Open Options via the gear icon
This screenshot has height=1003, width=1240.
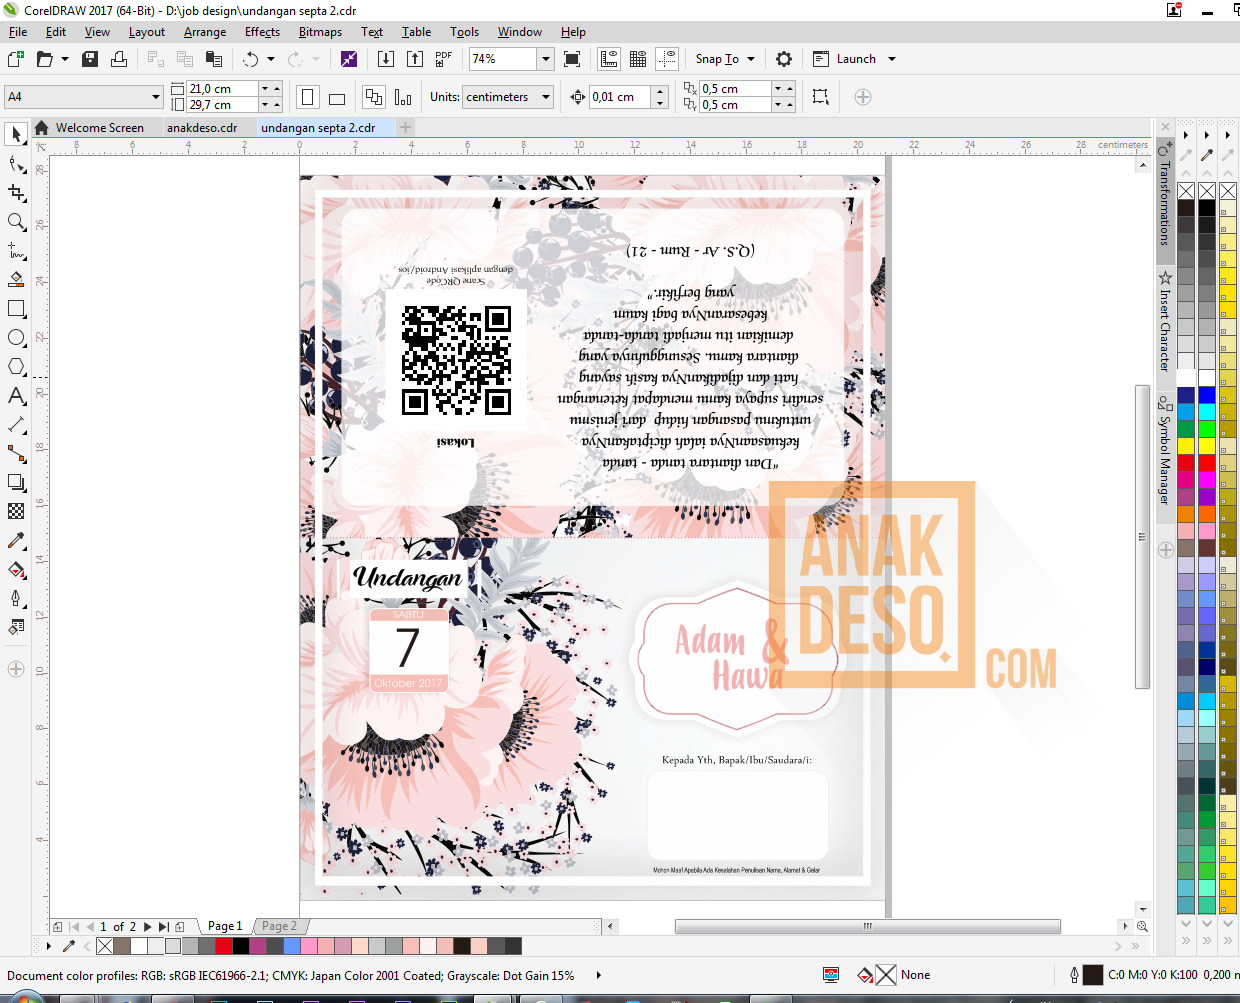coord(784,59)
